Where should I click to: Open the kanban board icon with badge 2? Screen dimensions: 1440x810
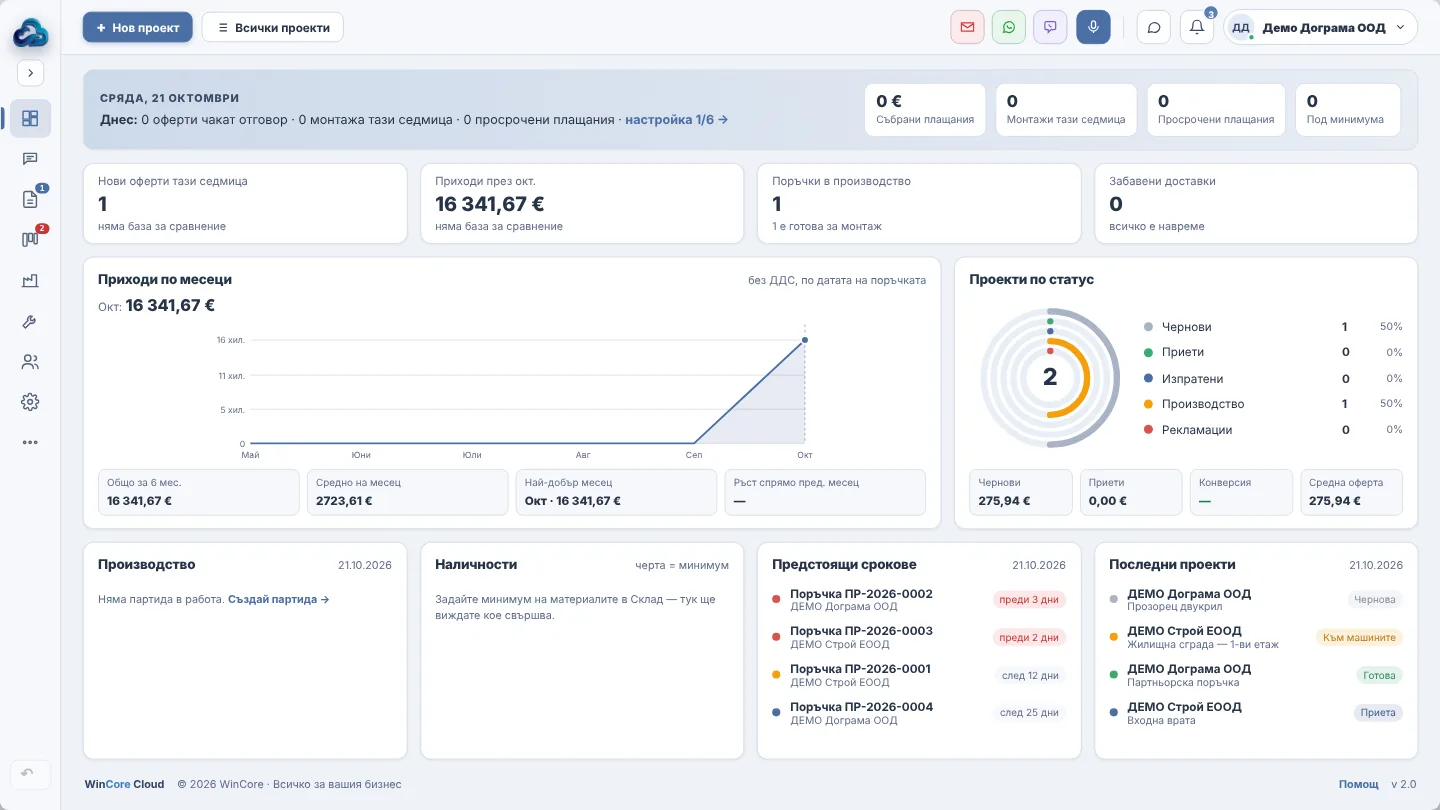(x=30, y=240)
